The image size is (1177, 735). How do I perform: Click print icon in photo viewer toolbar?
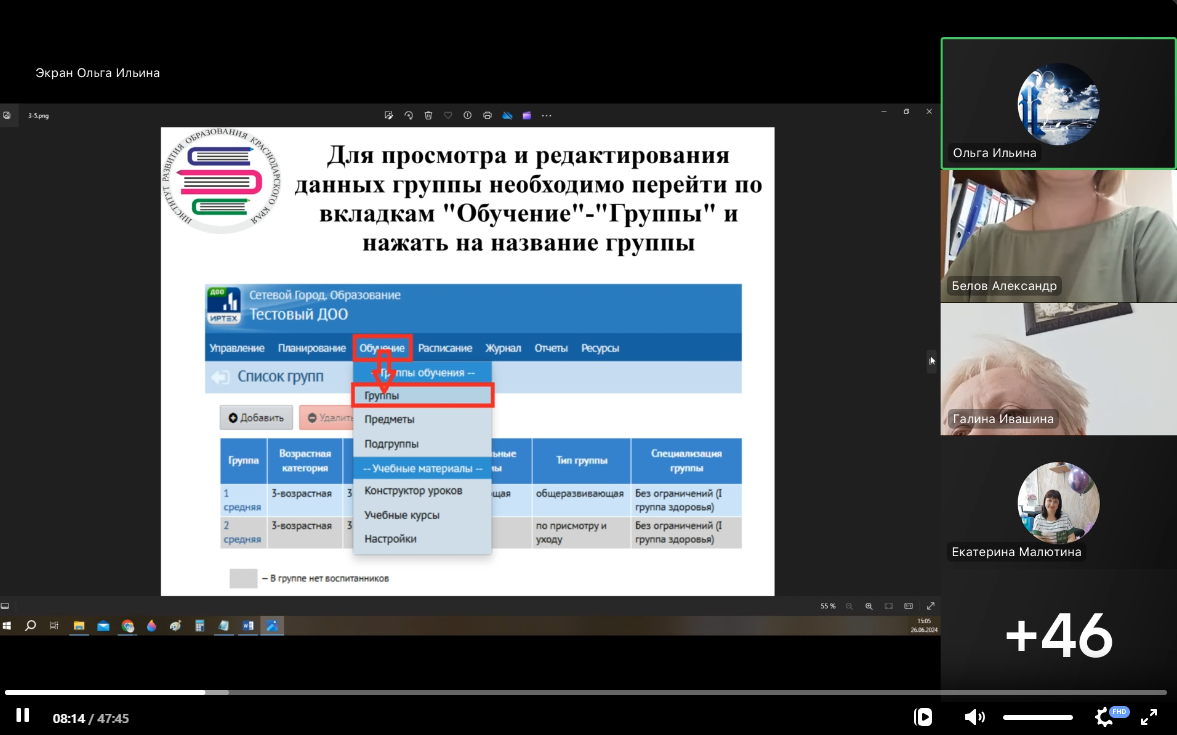click(x=487, y=115)
